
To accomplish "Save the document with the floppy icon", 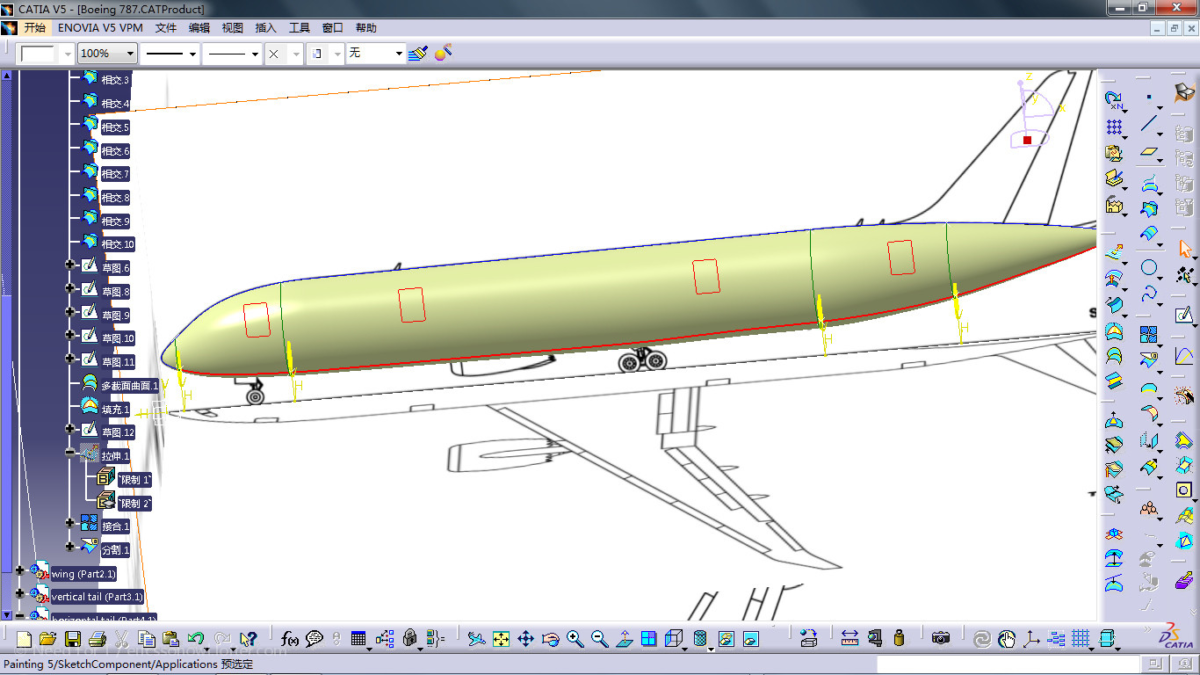I will point(72,639).
